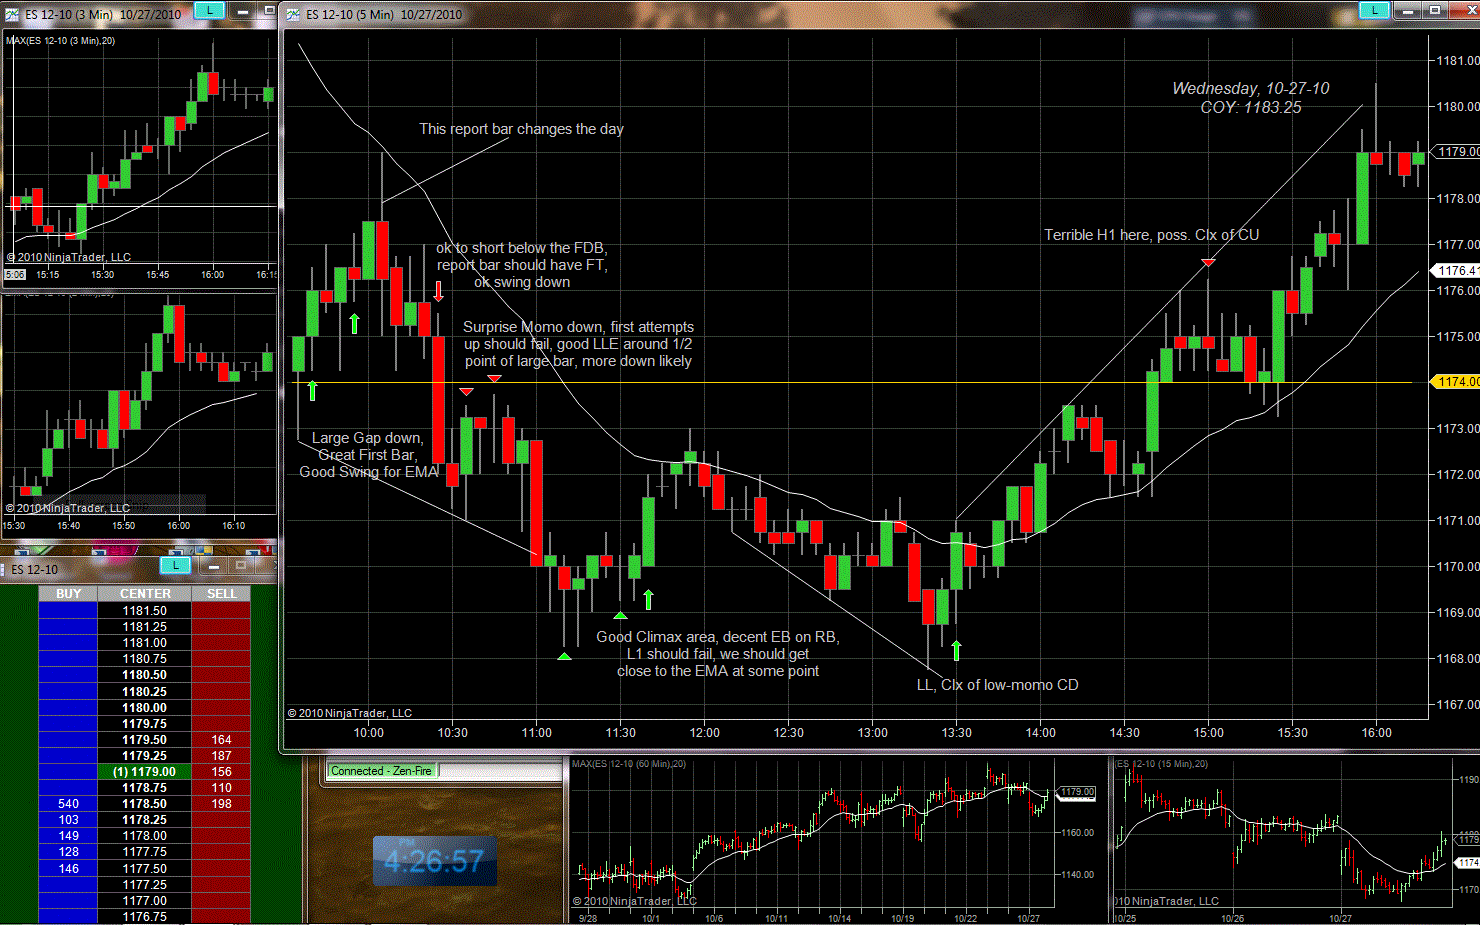Click the L link button on 5 Min chart
This screenshot has width=1480, height=925.
tap(1374, 10)
